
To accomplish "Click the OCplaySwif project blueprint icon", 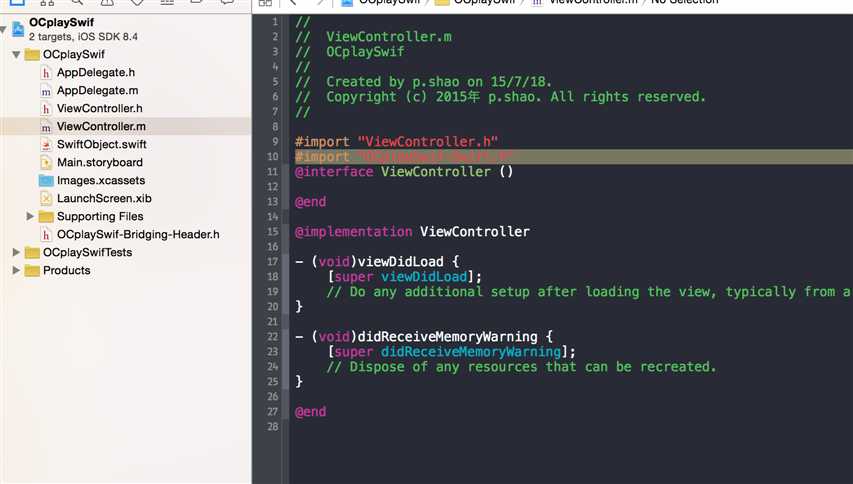I will point(18,29).
